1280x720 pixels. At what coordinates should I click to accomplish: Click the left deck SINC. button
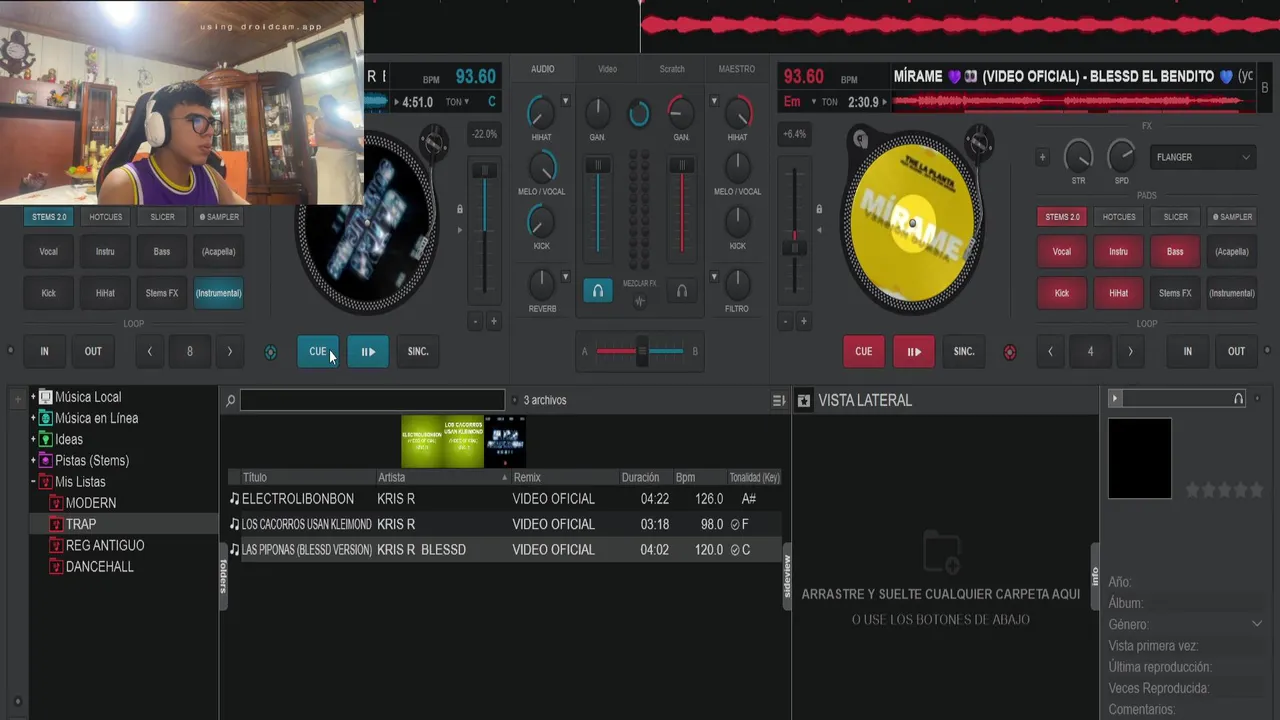[418, 351]
